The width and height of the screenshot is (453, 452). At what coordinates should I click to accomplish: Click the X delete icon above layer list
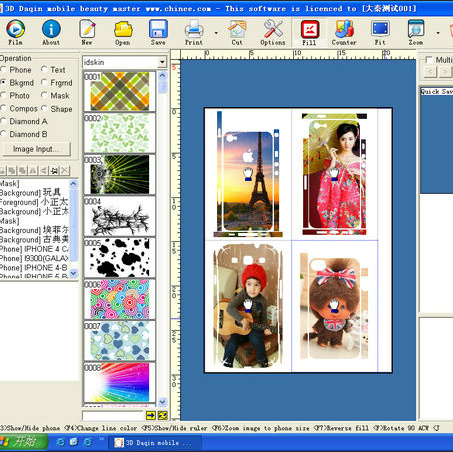(65, 171)
